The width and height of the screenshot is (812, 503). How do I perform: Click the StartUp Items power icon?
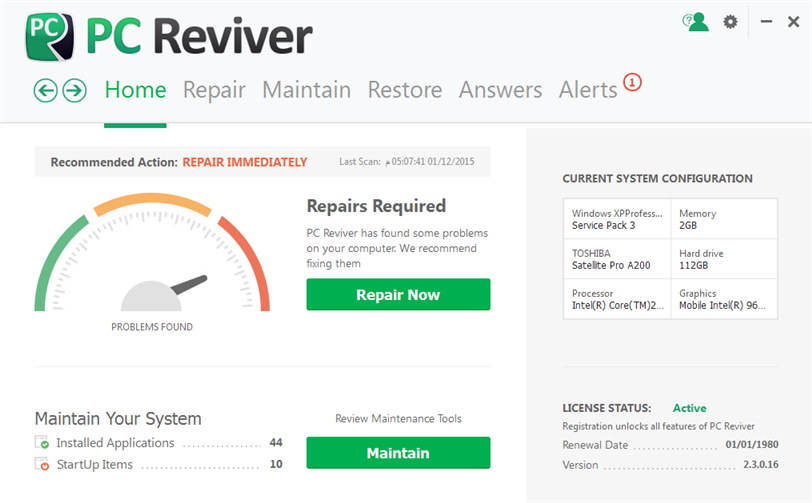(42, 464)
